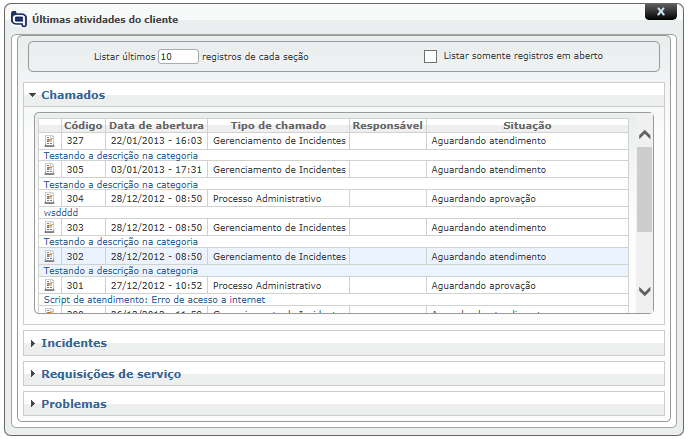Click the document icon for ticket 305
688x439 pixels.
point(49,170)
